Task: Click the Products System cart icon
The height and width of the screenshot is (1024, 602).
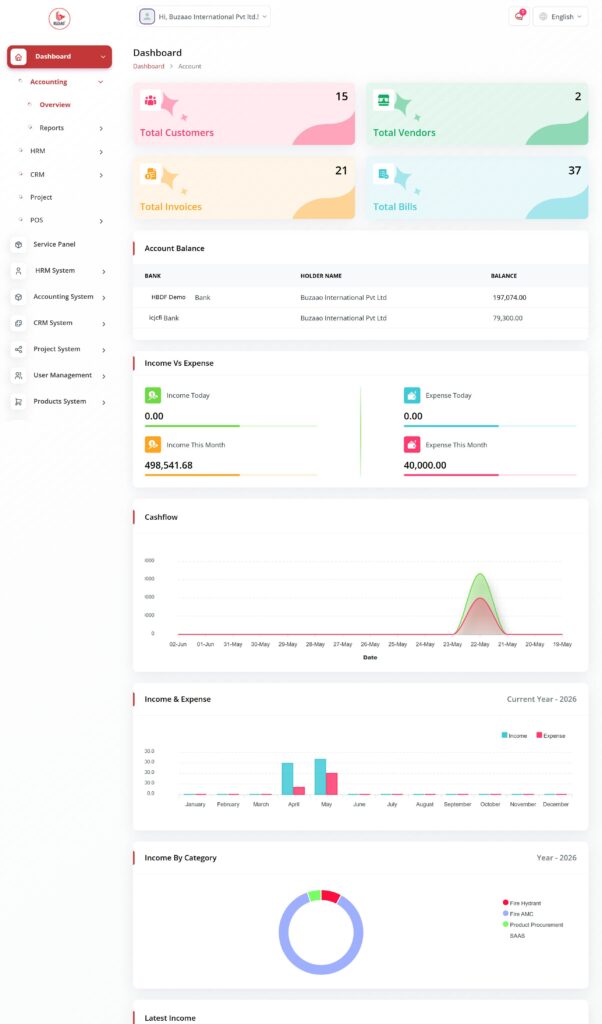Action: (18, 402)
